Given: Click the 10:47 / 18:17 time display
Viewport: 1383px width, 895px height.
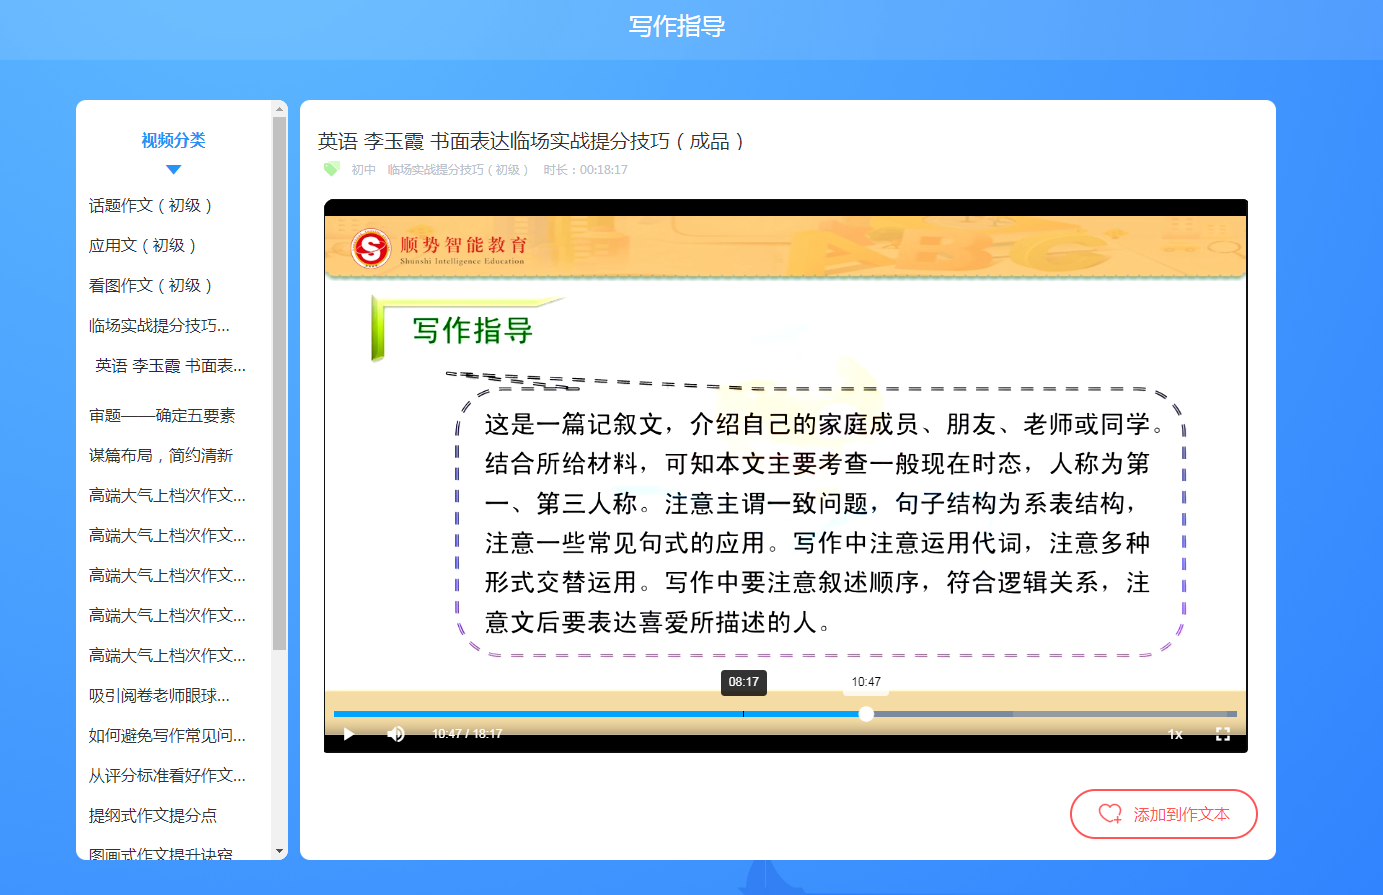Looking at the screenshot, I should 467,734.
